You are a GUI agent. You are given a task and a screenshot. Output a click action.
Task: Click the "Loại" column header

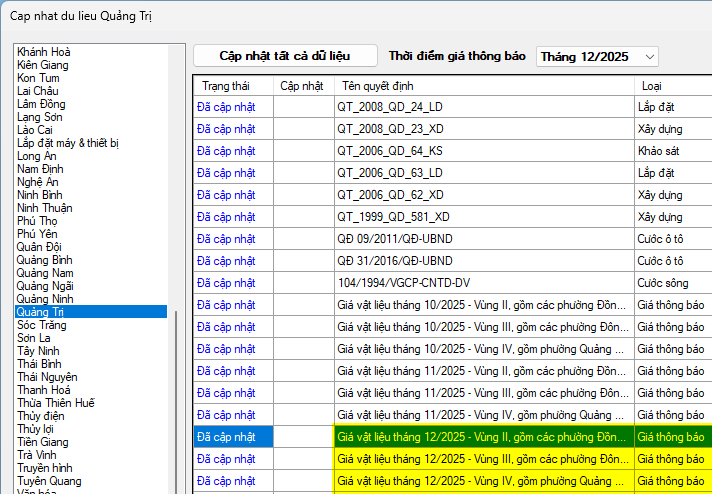click(651, 86)
